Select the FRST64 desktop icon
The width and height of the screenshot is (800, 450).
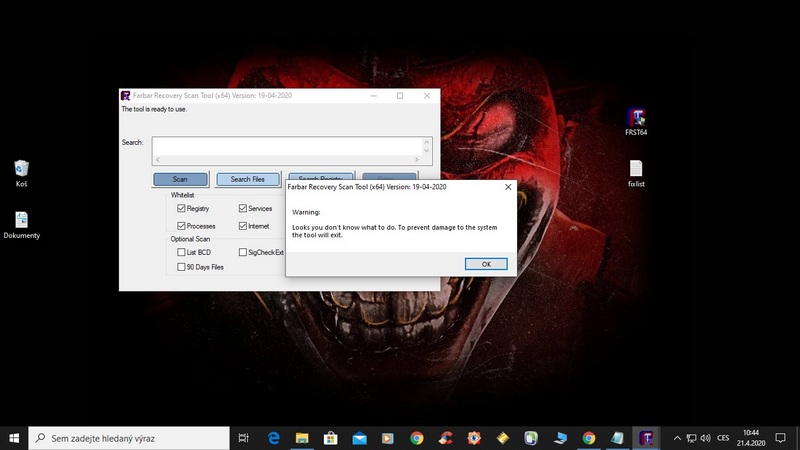click(x=636, y=121)
